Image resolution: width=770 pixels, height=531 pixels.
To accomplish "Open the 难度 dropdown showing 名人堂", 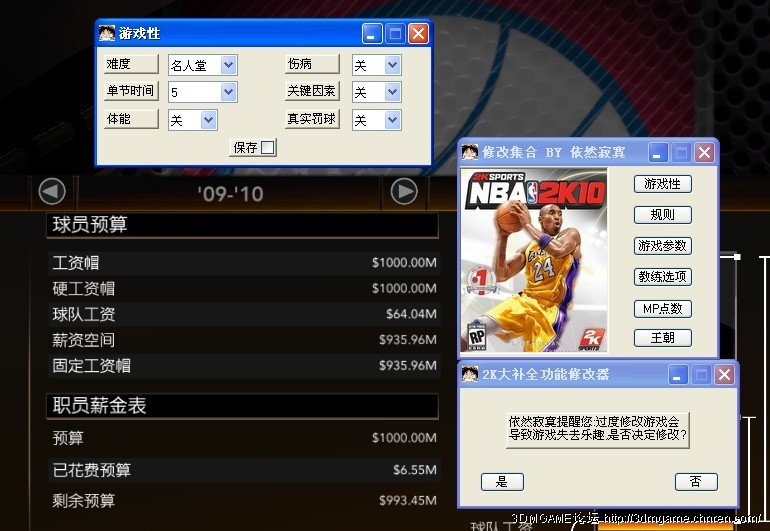I will (x=228, y=65).
